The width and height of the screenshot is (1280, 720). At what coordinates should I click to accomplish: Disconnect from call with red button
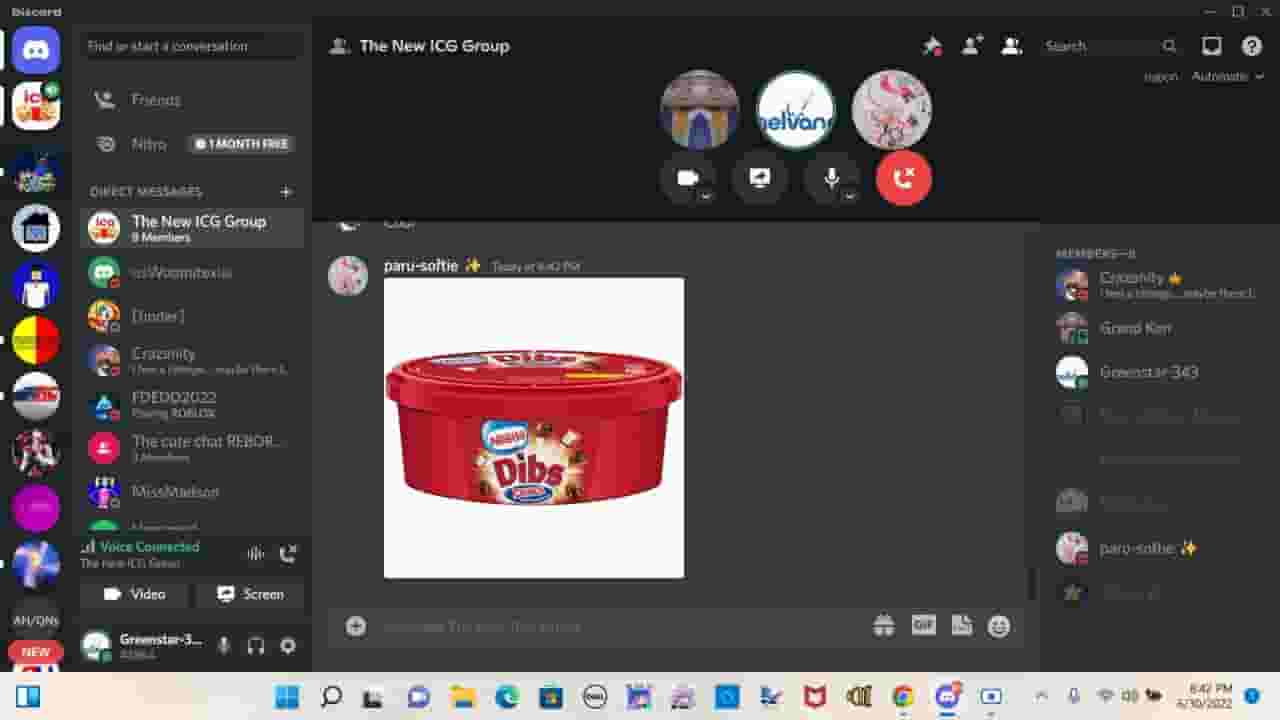pyautogui.click(x=904, y=178)
